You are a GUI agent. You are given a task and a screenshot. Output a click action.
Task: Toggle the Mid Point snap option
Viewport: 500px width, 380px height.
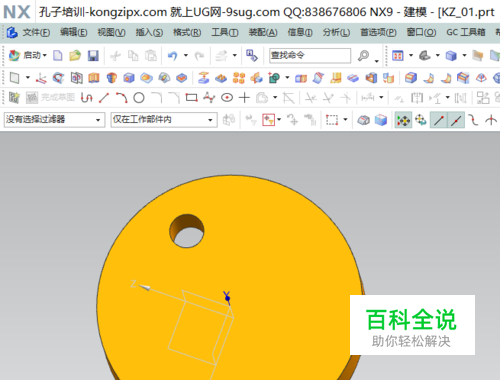[456, 120]
